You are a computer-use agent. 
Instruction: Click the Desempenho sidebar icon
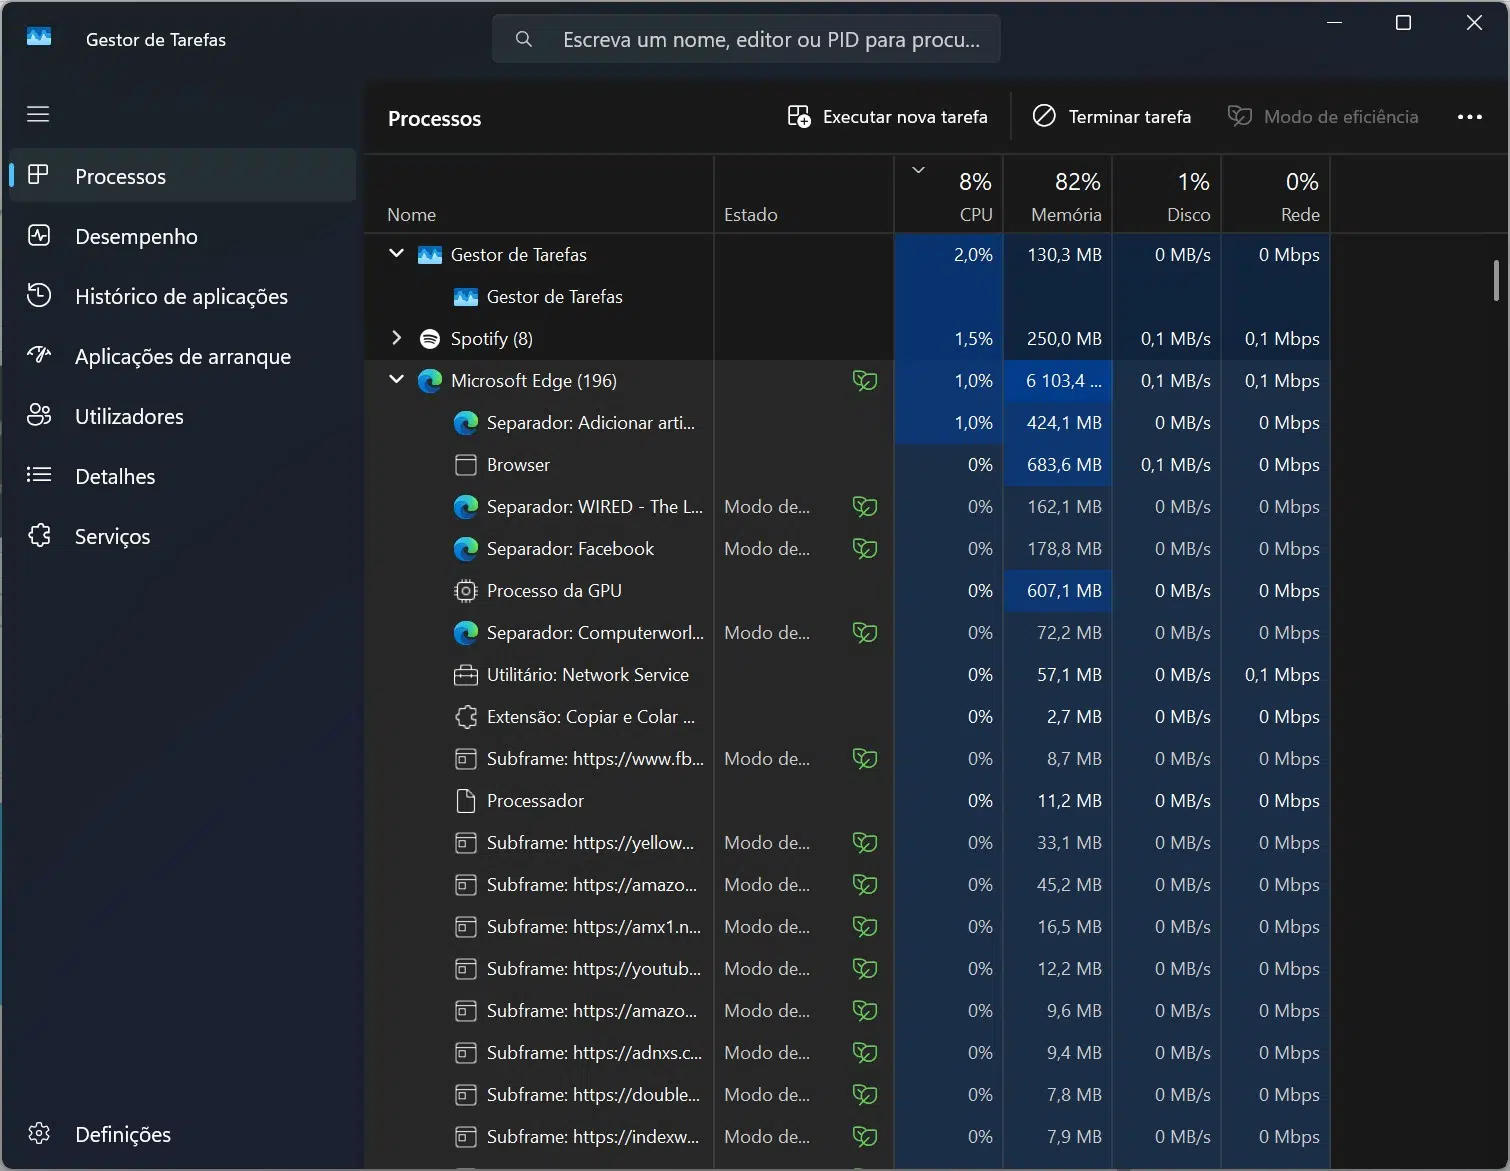click(x=39, y=236)
